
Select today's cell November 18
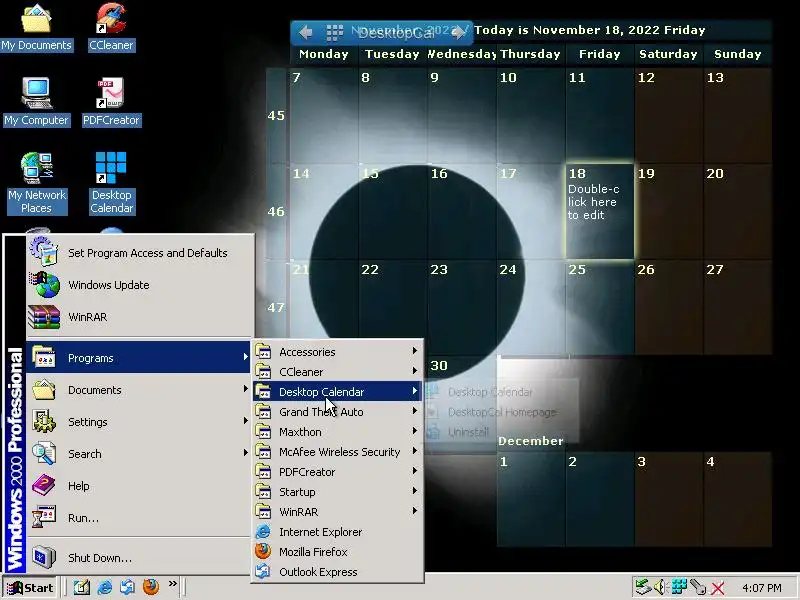tap(599, 211)
